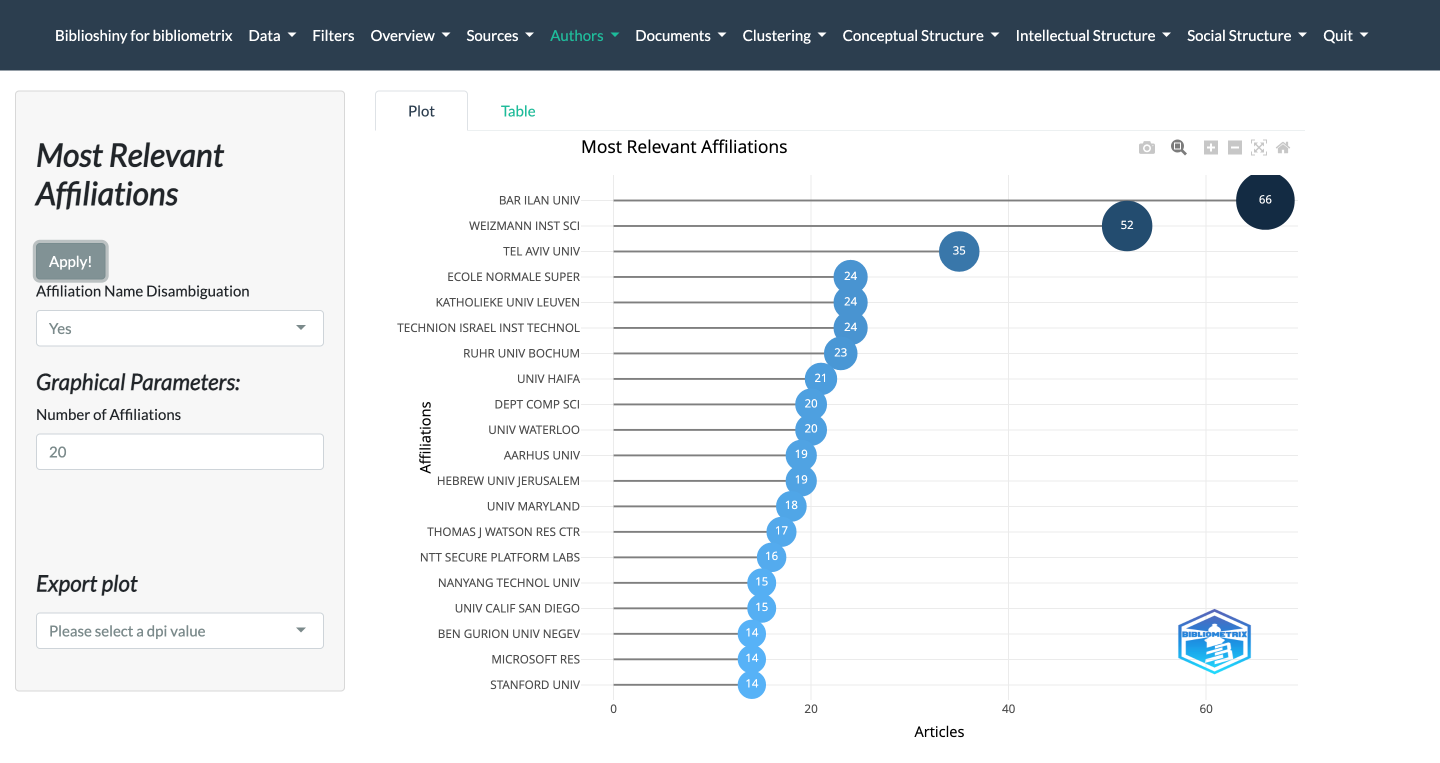Click the 17 bubble for Thomas J Watson

781,532
